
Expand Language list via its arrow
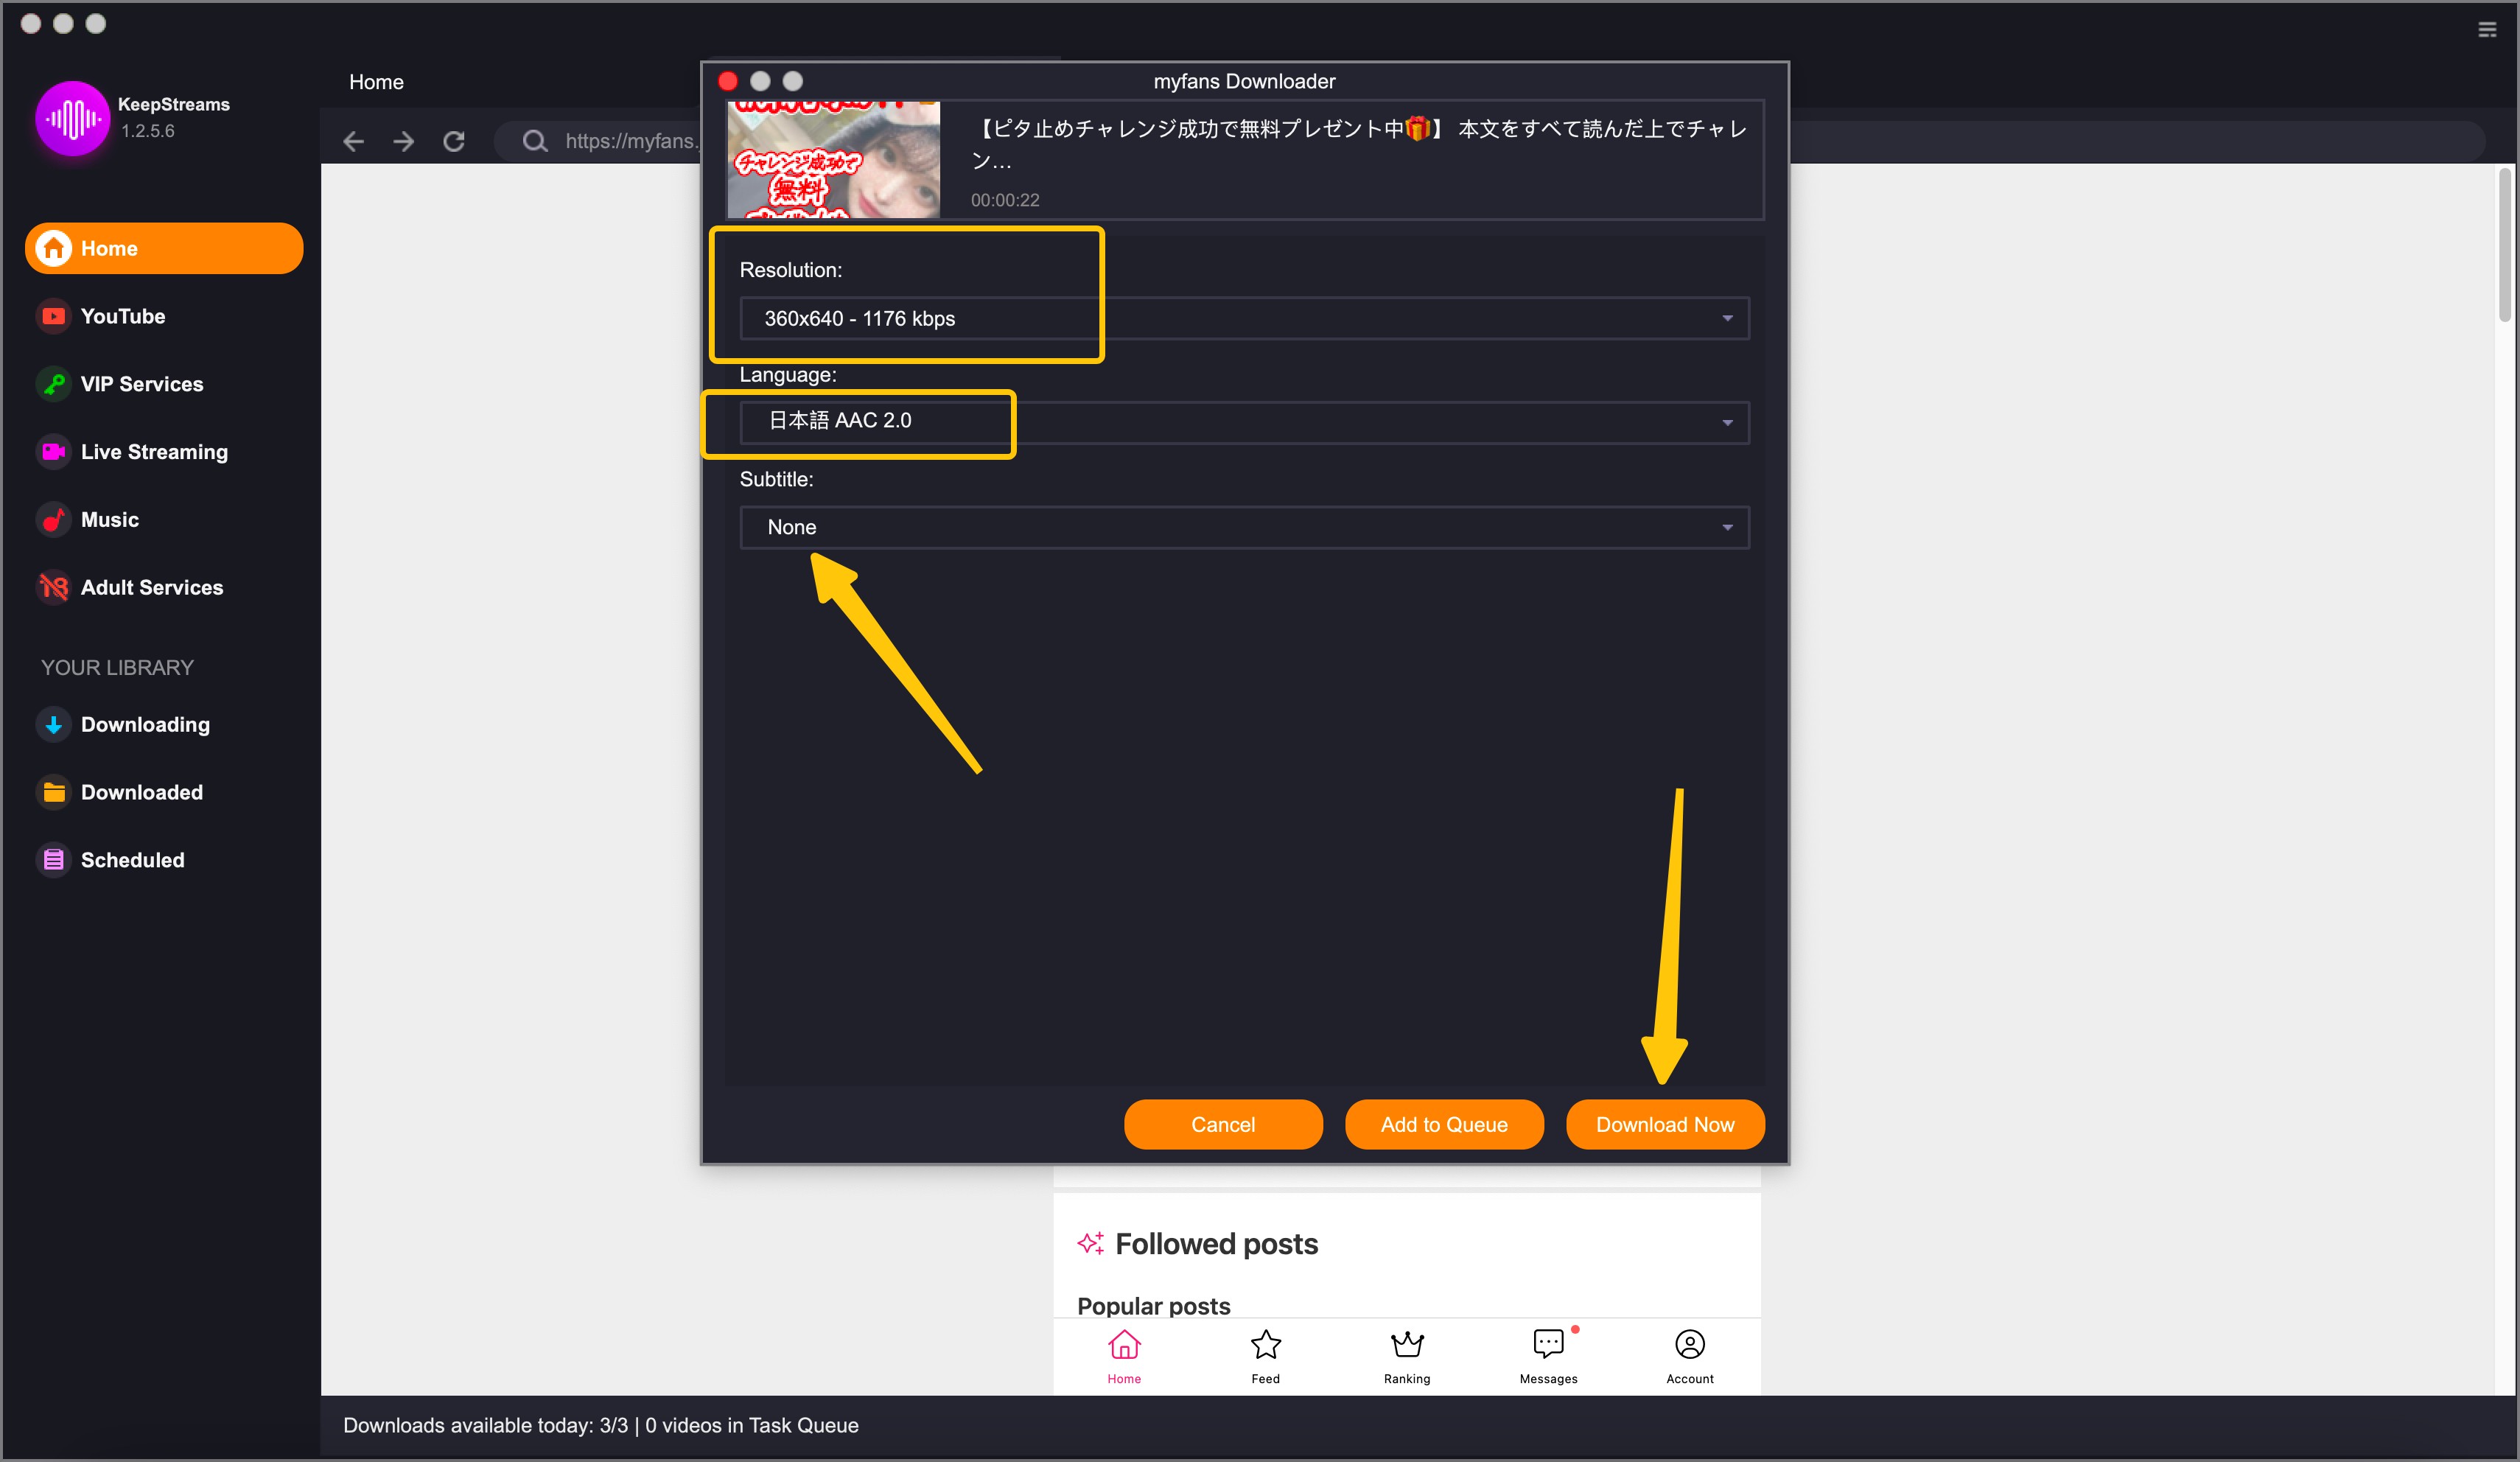coord(1727,423)
